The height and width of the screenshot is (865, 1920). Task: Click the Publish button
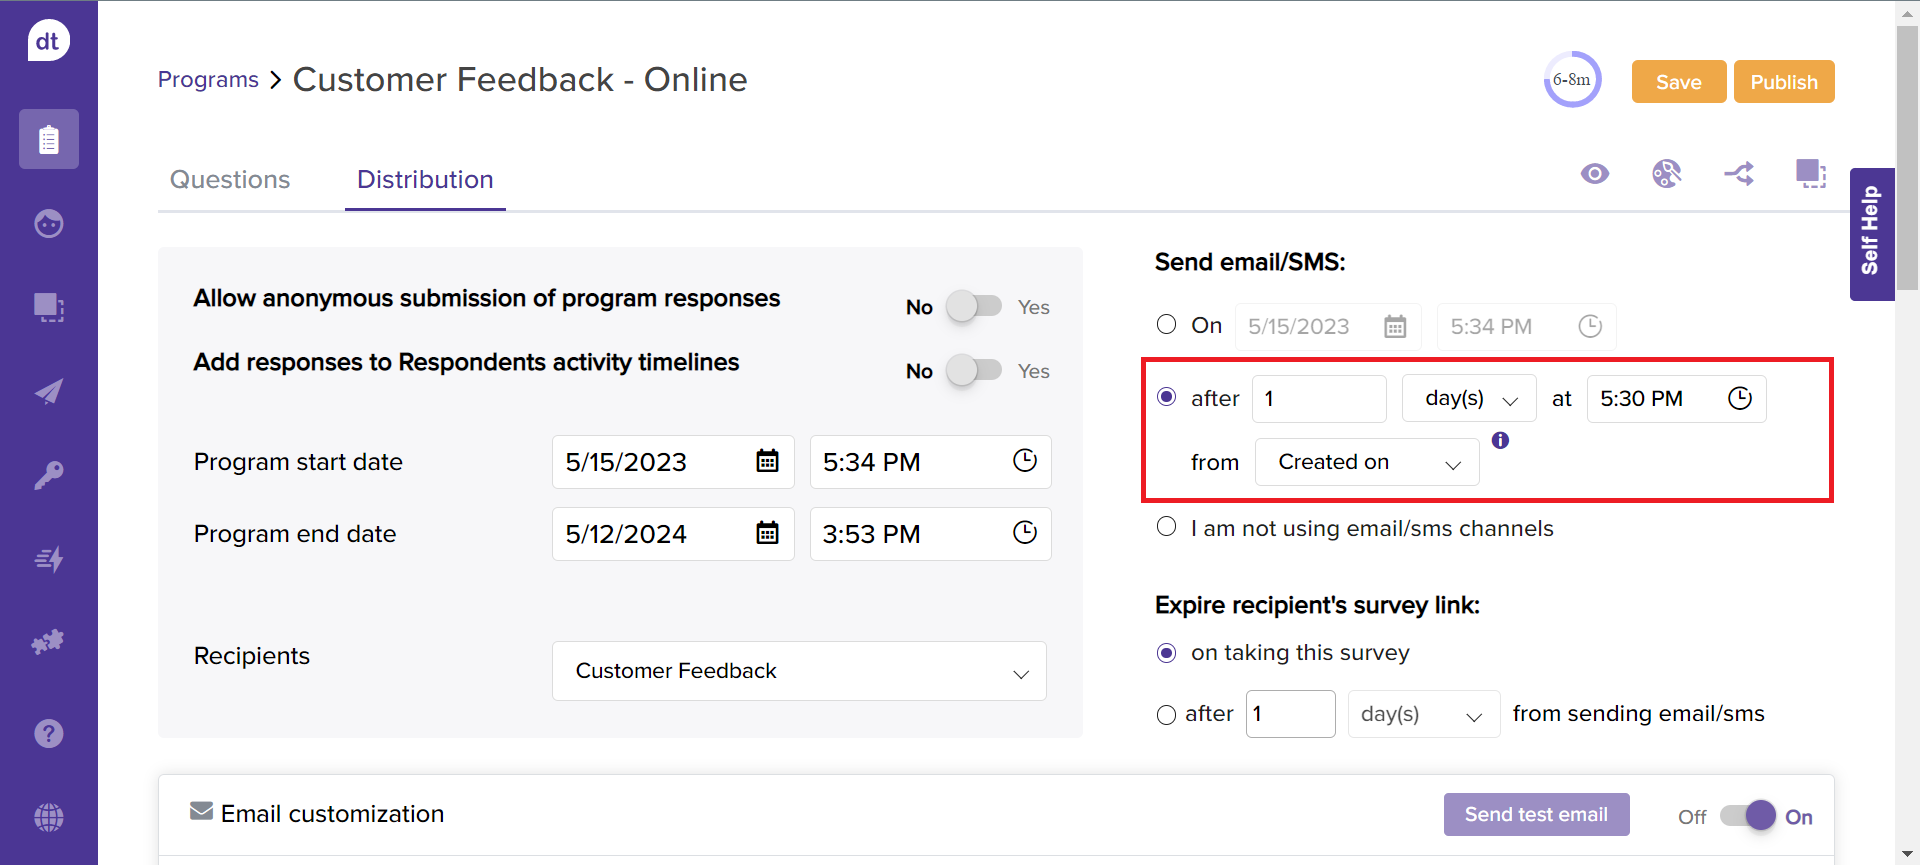point(1783,82)
